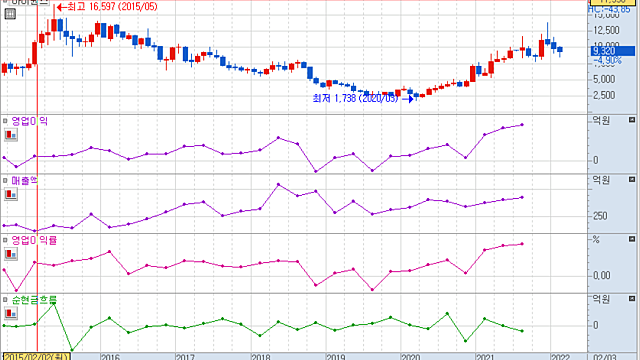Click the 02/03 date label at bottom right
The image size is (640, 360).
pyautogui.click(x=605, y=357)
